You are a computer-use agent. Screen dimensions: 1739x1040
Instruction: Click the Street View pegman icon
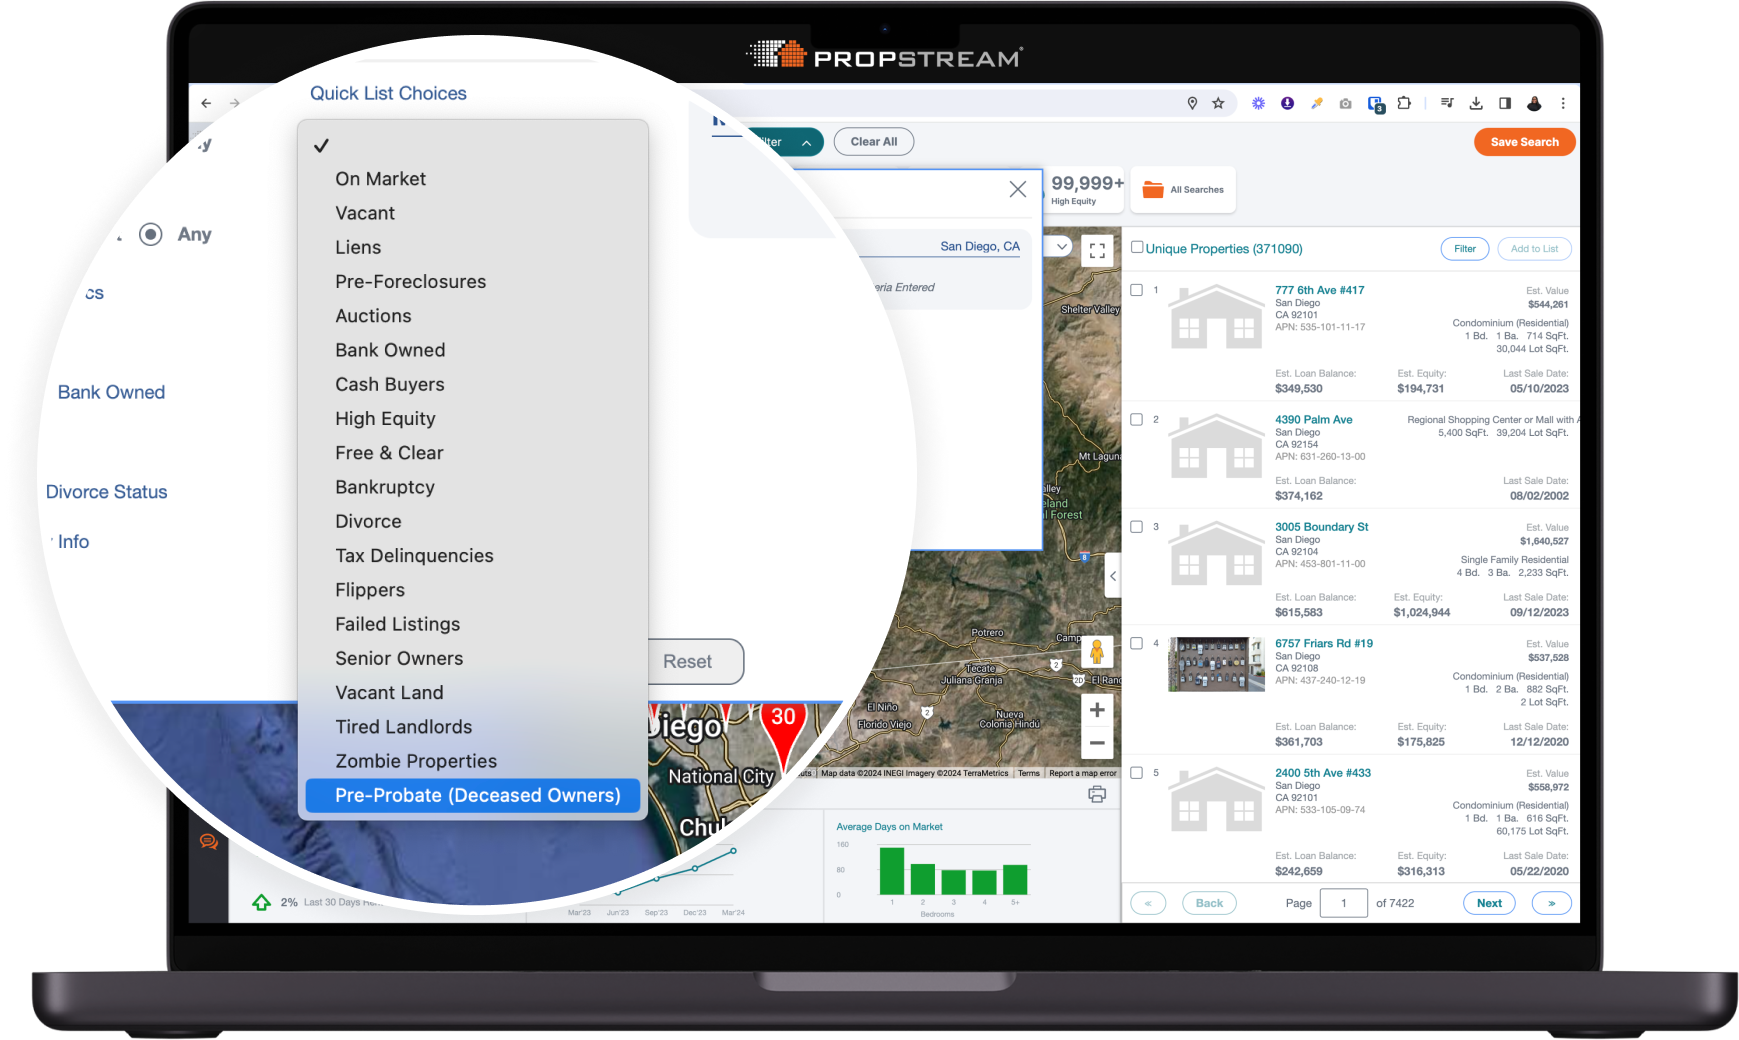[x=1097, y=652]
